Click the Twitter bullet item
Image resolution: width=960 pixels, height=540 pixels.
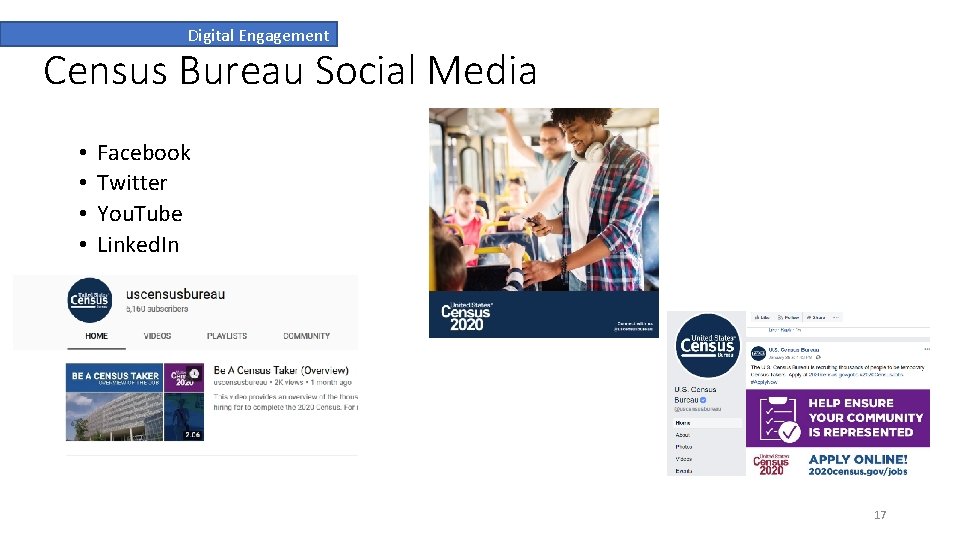[132, 183]
